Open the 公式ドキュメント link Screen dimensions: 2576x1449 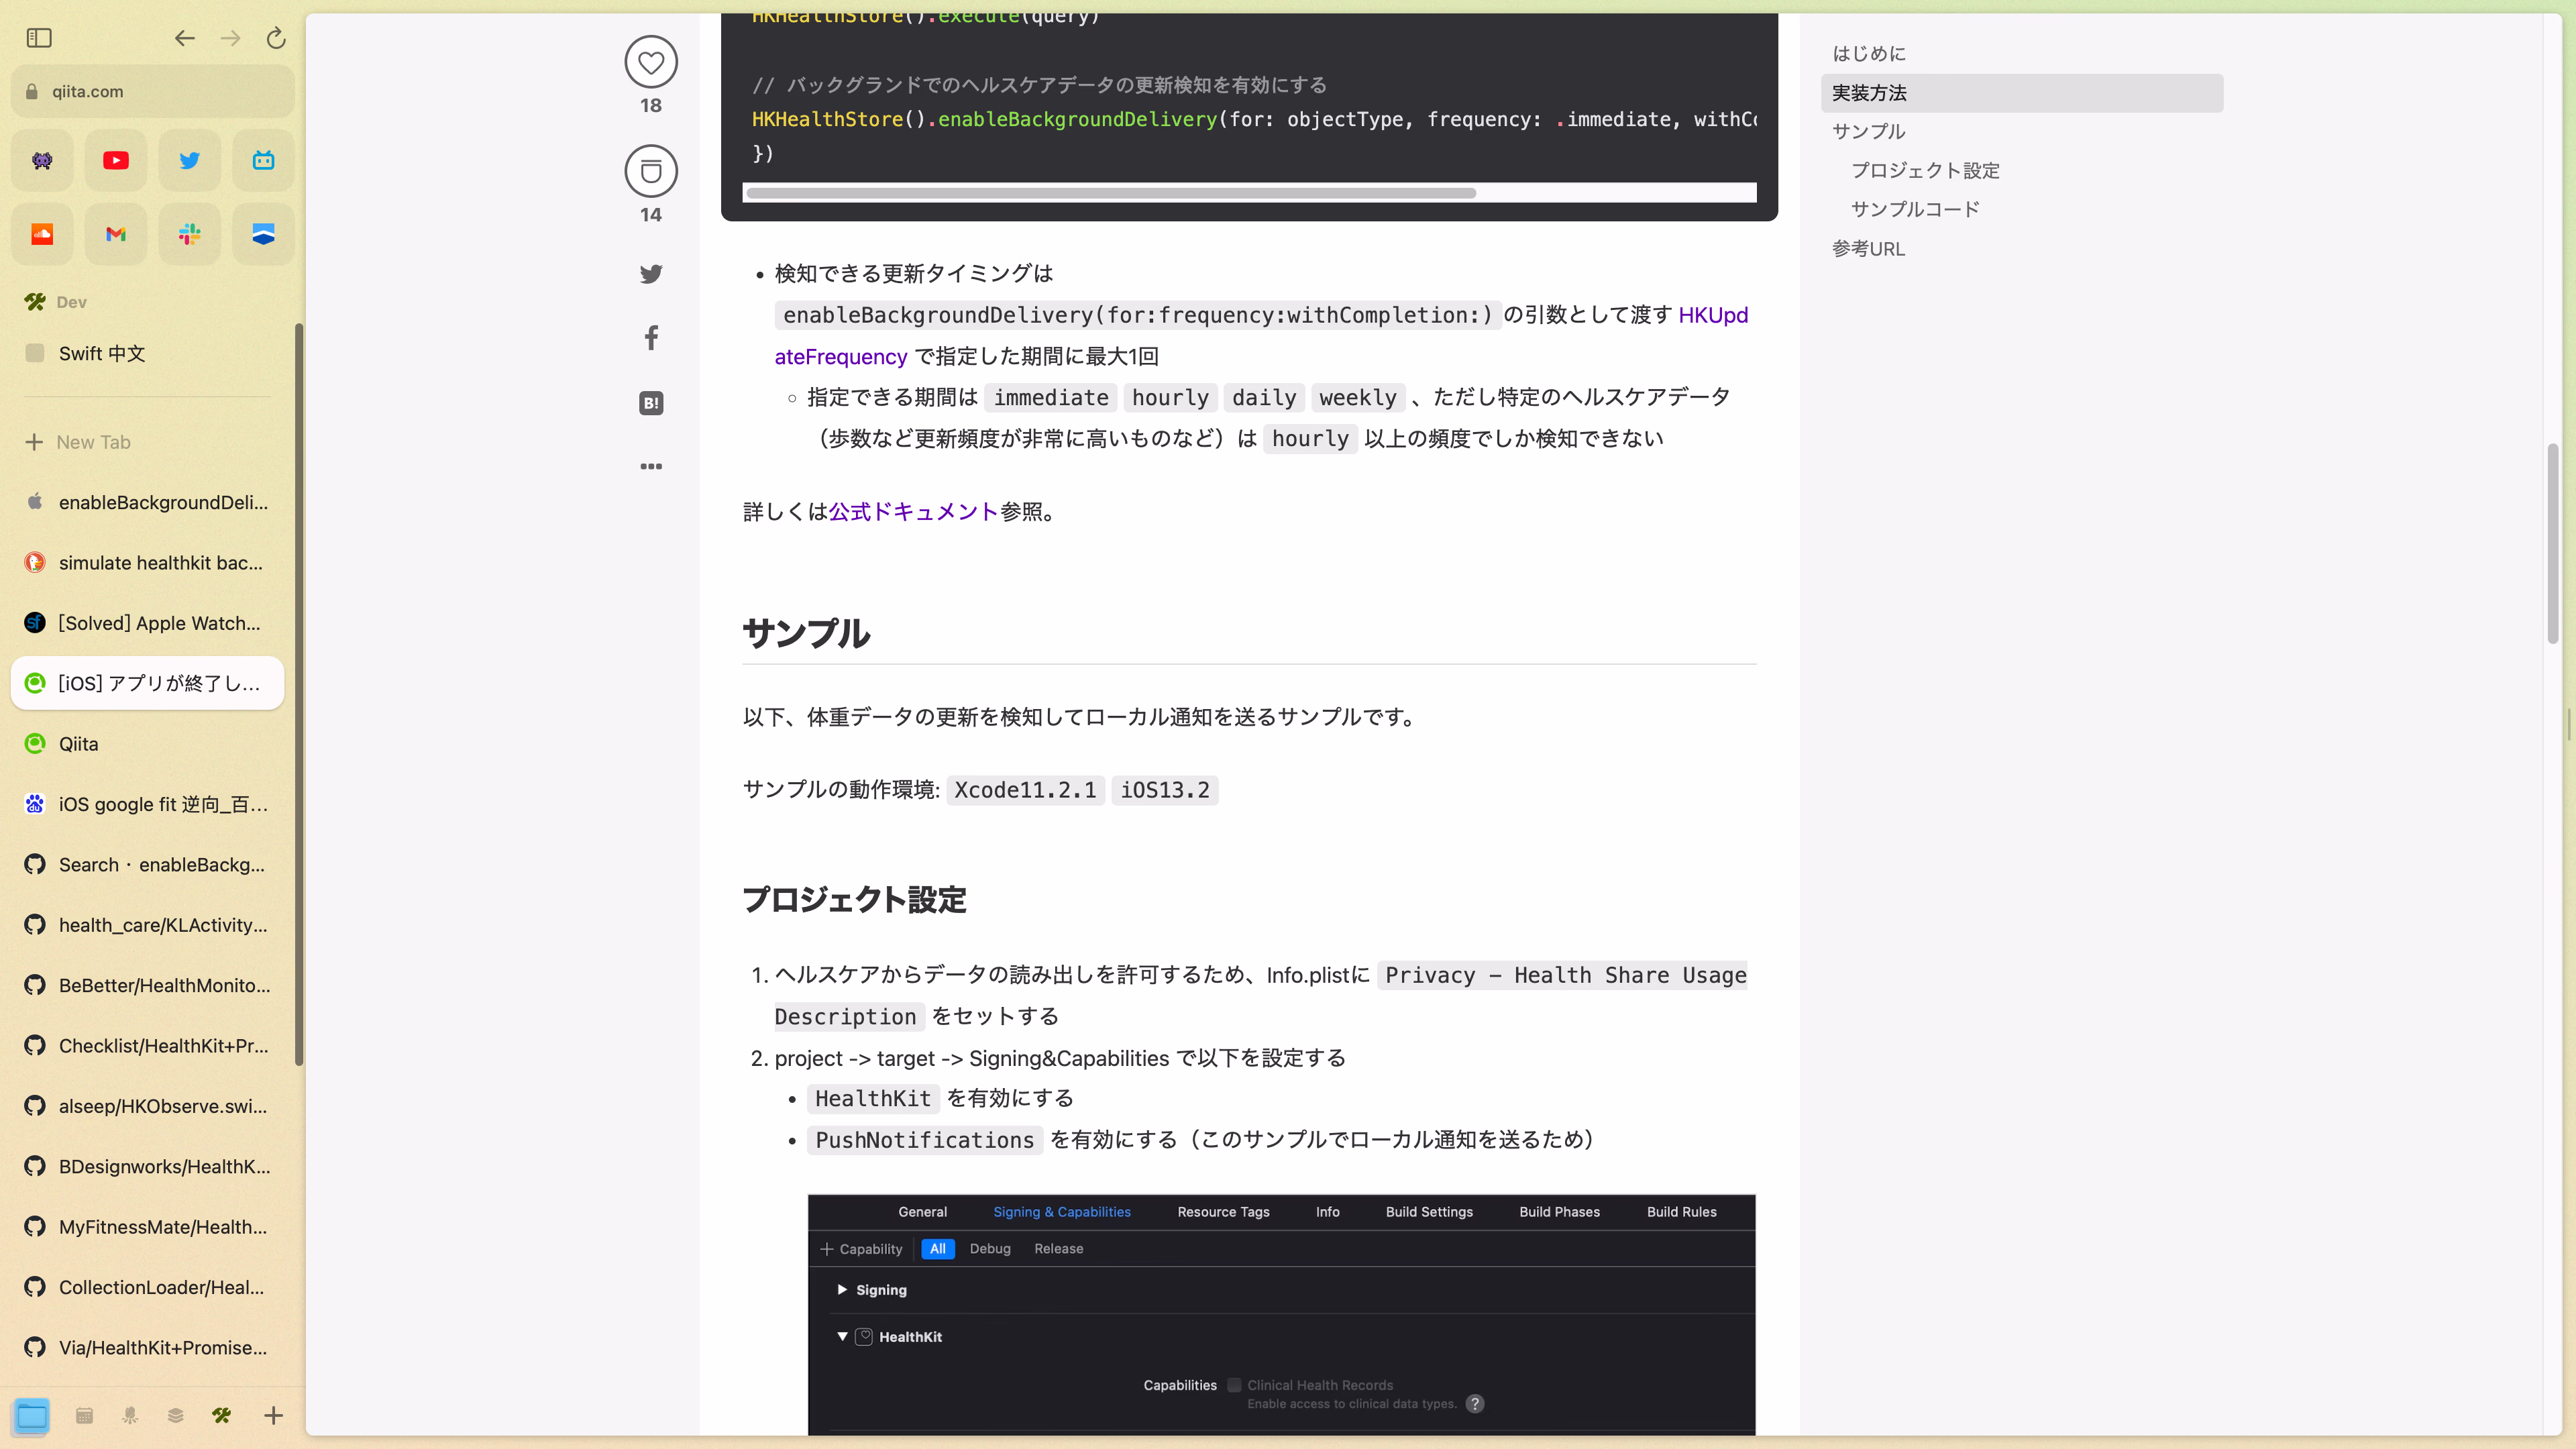pos(913,512)
